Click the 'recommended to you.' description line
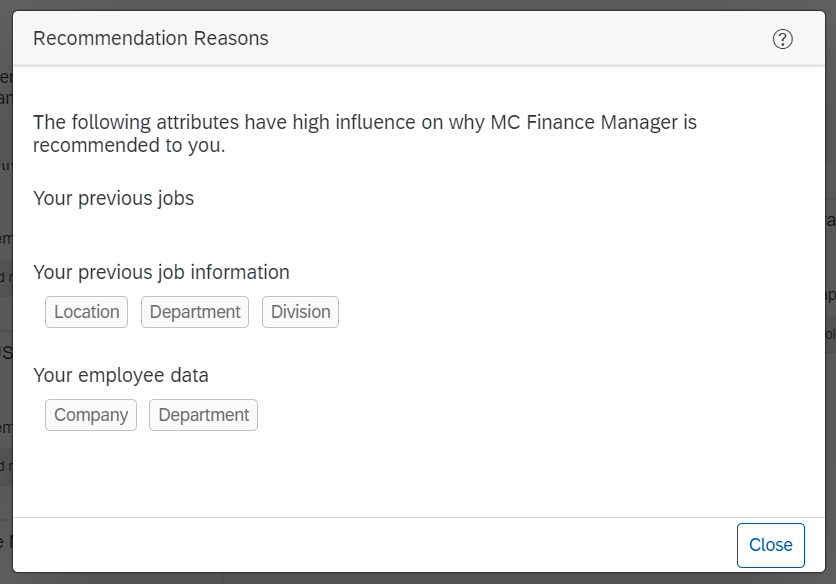This screenshot has height=584, width=836. (x=129, y=146)
